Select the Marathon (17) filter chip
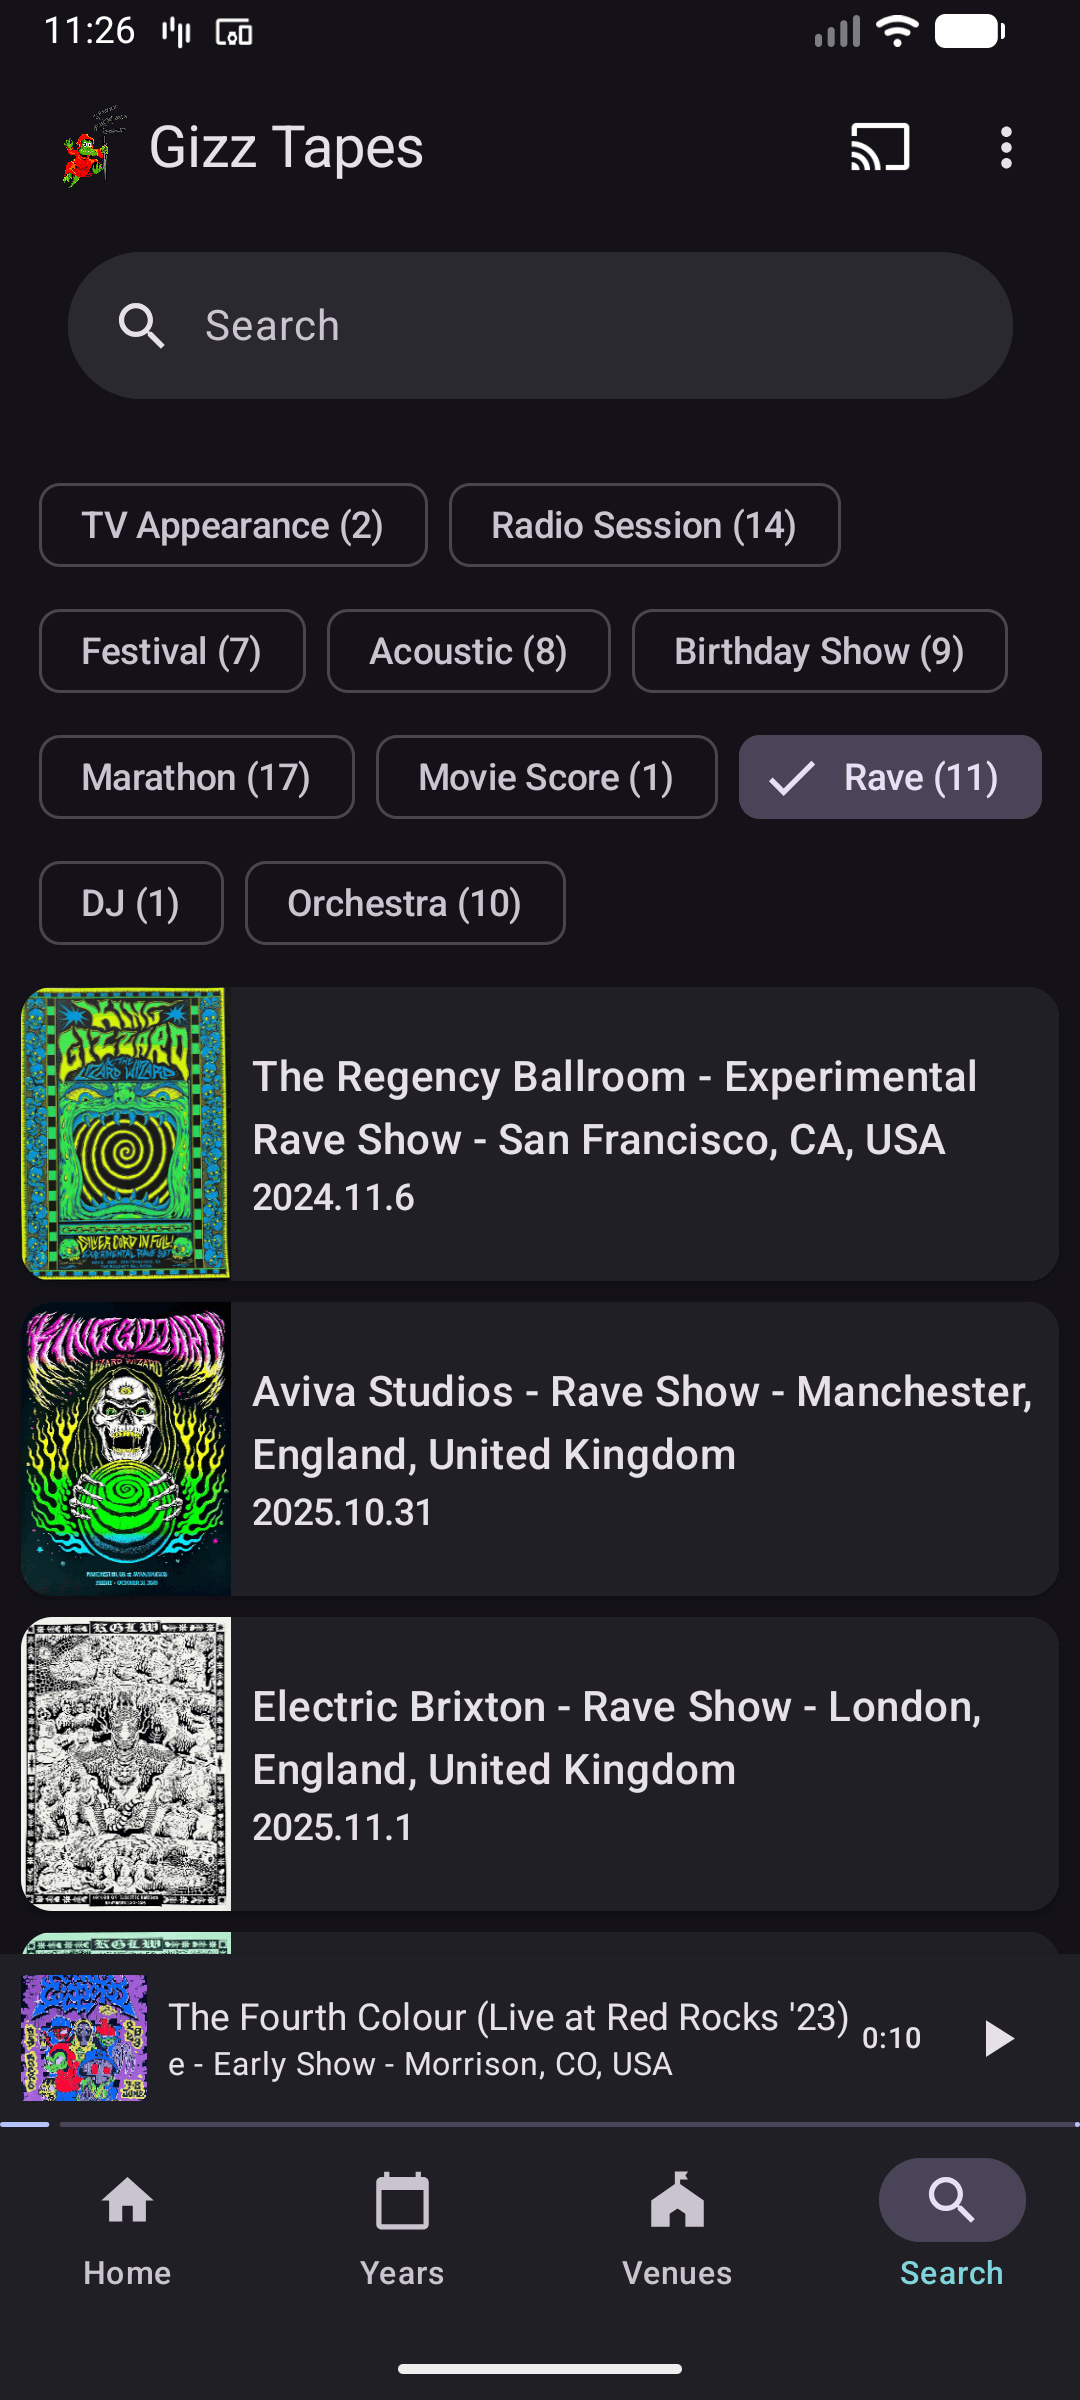The width and height of the screenshot is (1080, 2400). 197,777
